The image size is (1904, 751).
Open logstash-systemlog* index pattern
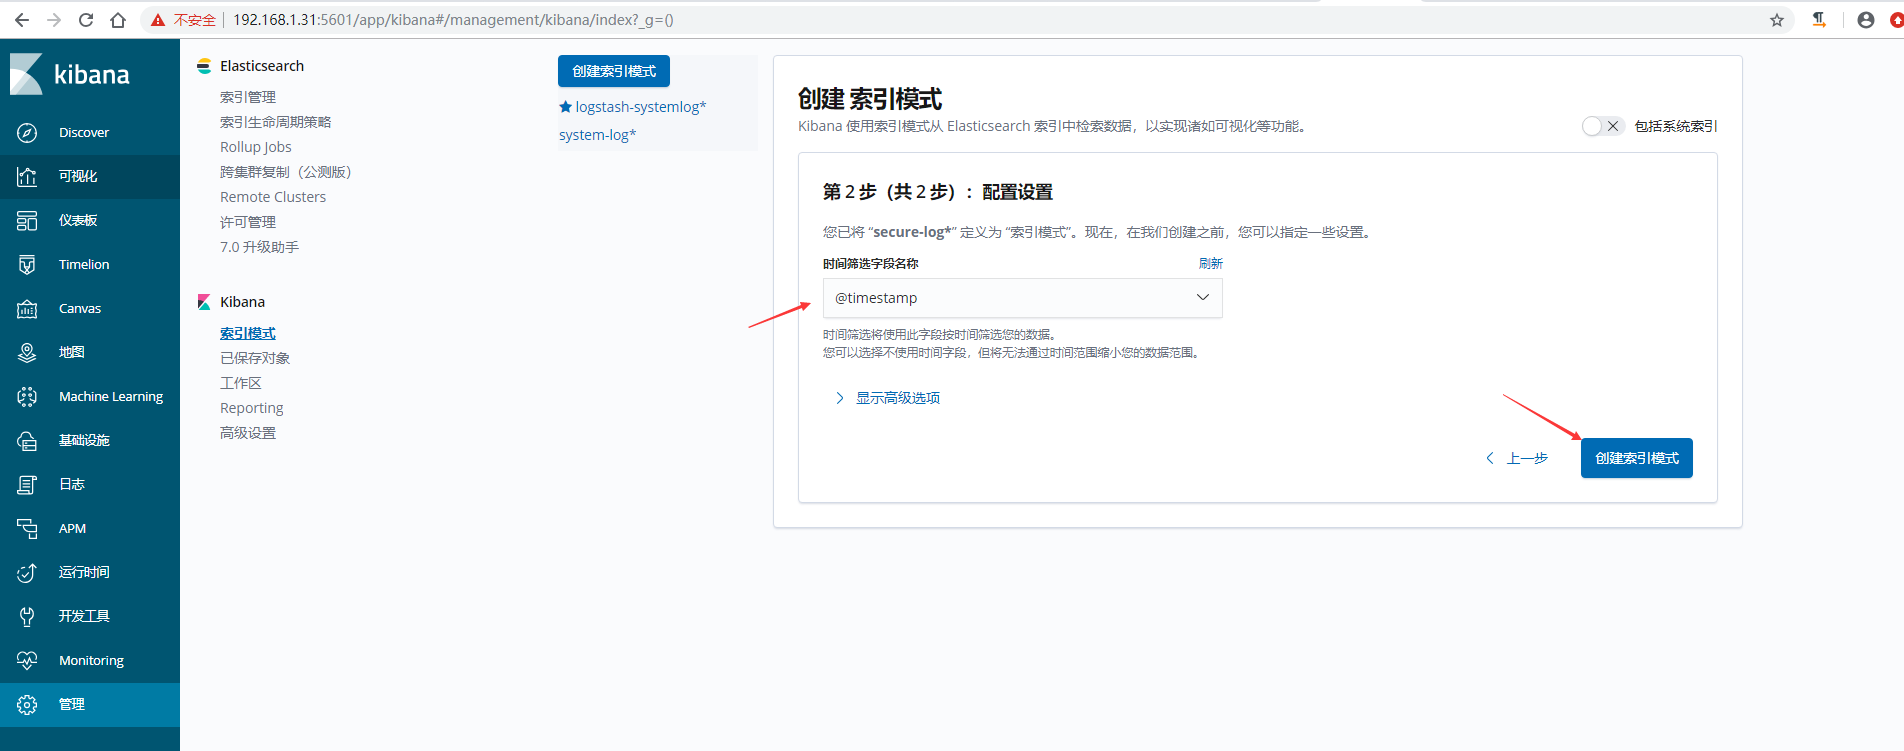tap(640, 107)
